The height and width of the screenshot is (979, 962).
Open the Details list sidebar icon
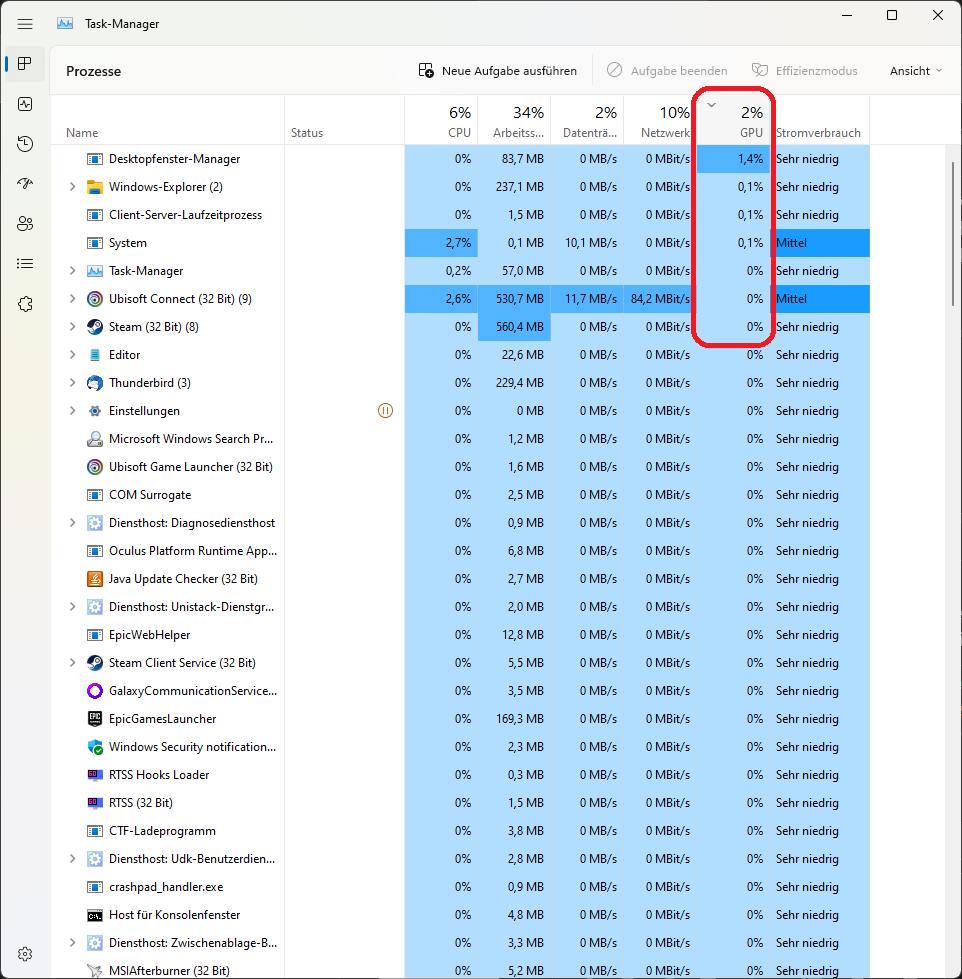point(25,263)
